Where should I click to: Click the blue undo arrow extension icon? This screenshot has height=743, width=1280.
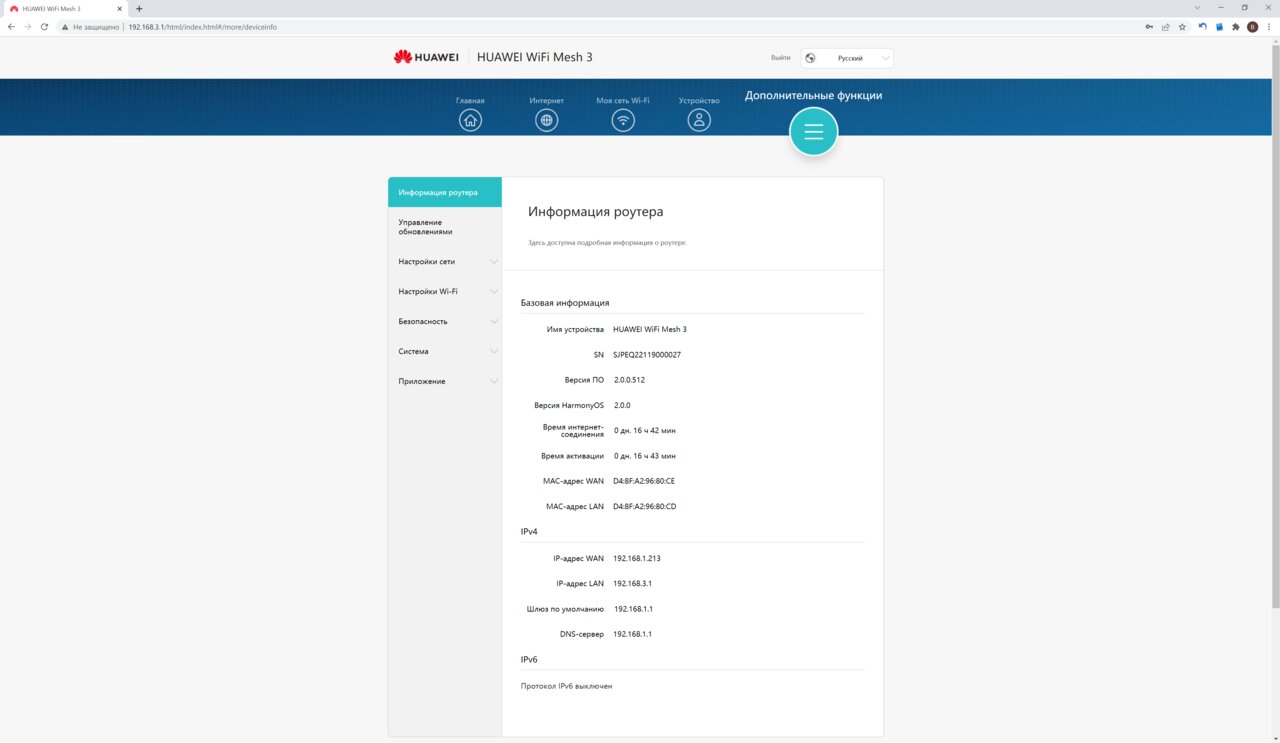(1203, 27)
